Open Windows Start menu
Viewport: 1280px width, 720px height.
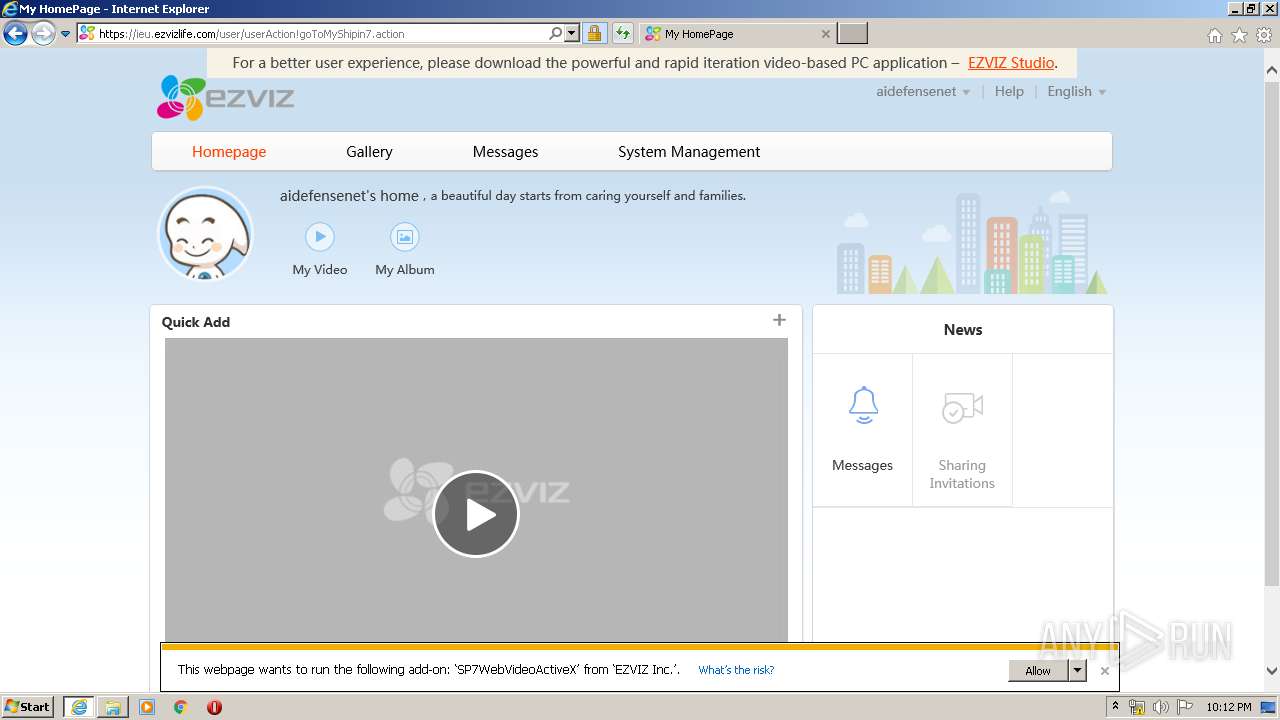click(28, 706)
